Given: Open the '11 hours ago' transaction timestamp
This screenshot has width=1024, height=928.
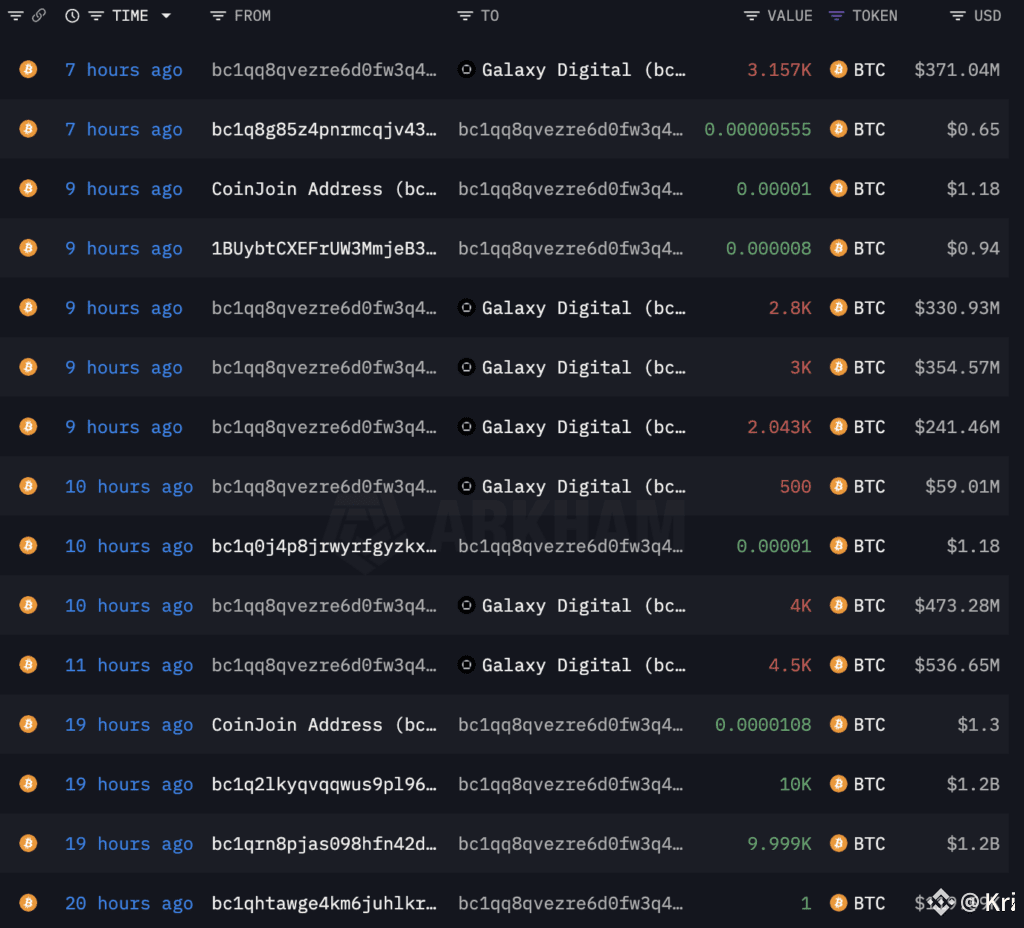Looking at the screenshot, I should [x=129, y=665].
